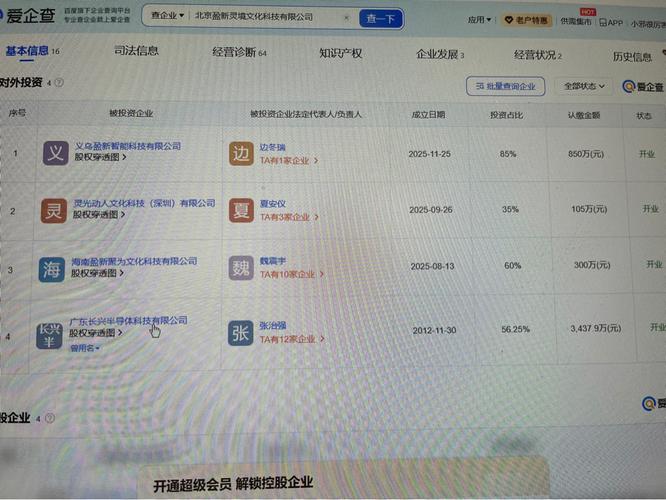666x500 pixels.
Task: Click the 张 person avatar icon
Action: click(x=240, y=333)
